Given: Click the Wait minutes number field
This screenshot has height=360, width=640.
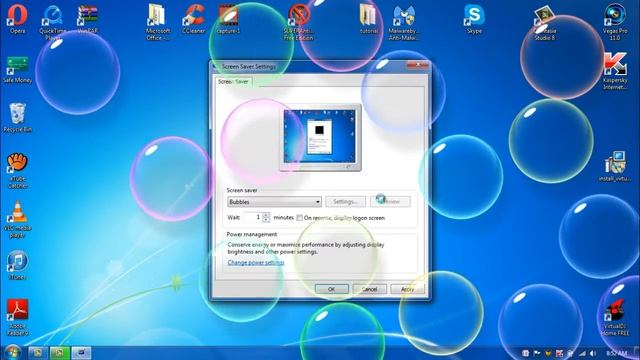Looking at the screenshot, I should [253, 217].
